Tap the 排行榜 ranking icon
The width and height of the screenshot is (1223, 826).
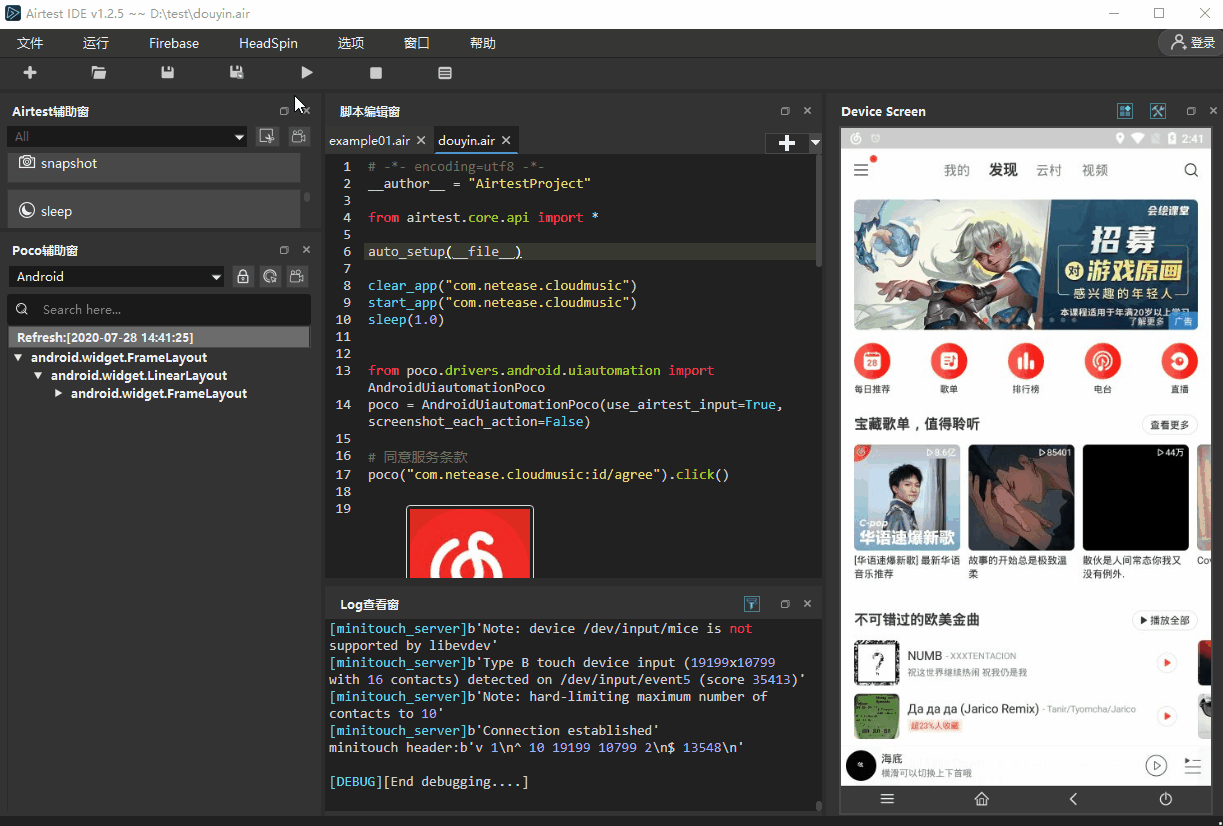tap(1026, 361)
